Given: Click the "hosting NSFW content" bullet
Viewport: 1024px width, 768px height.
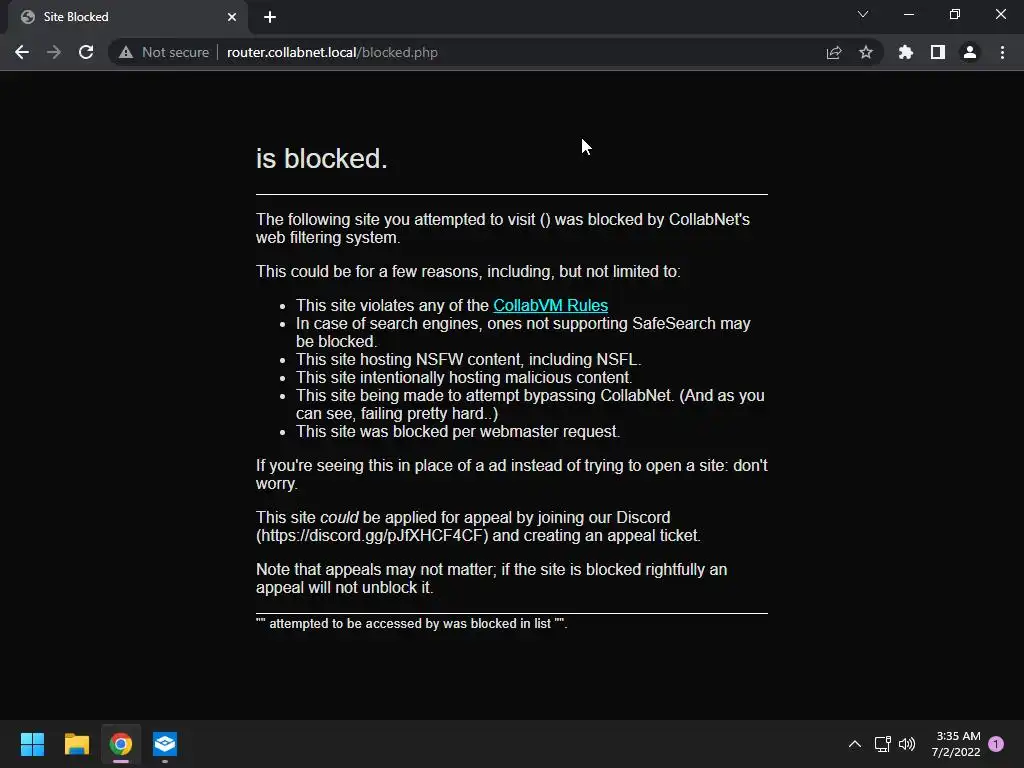Looking at the screenshot, I should [x=468, y=360].
